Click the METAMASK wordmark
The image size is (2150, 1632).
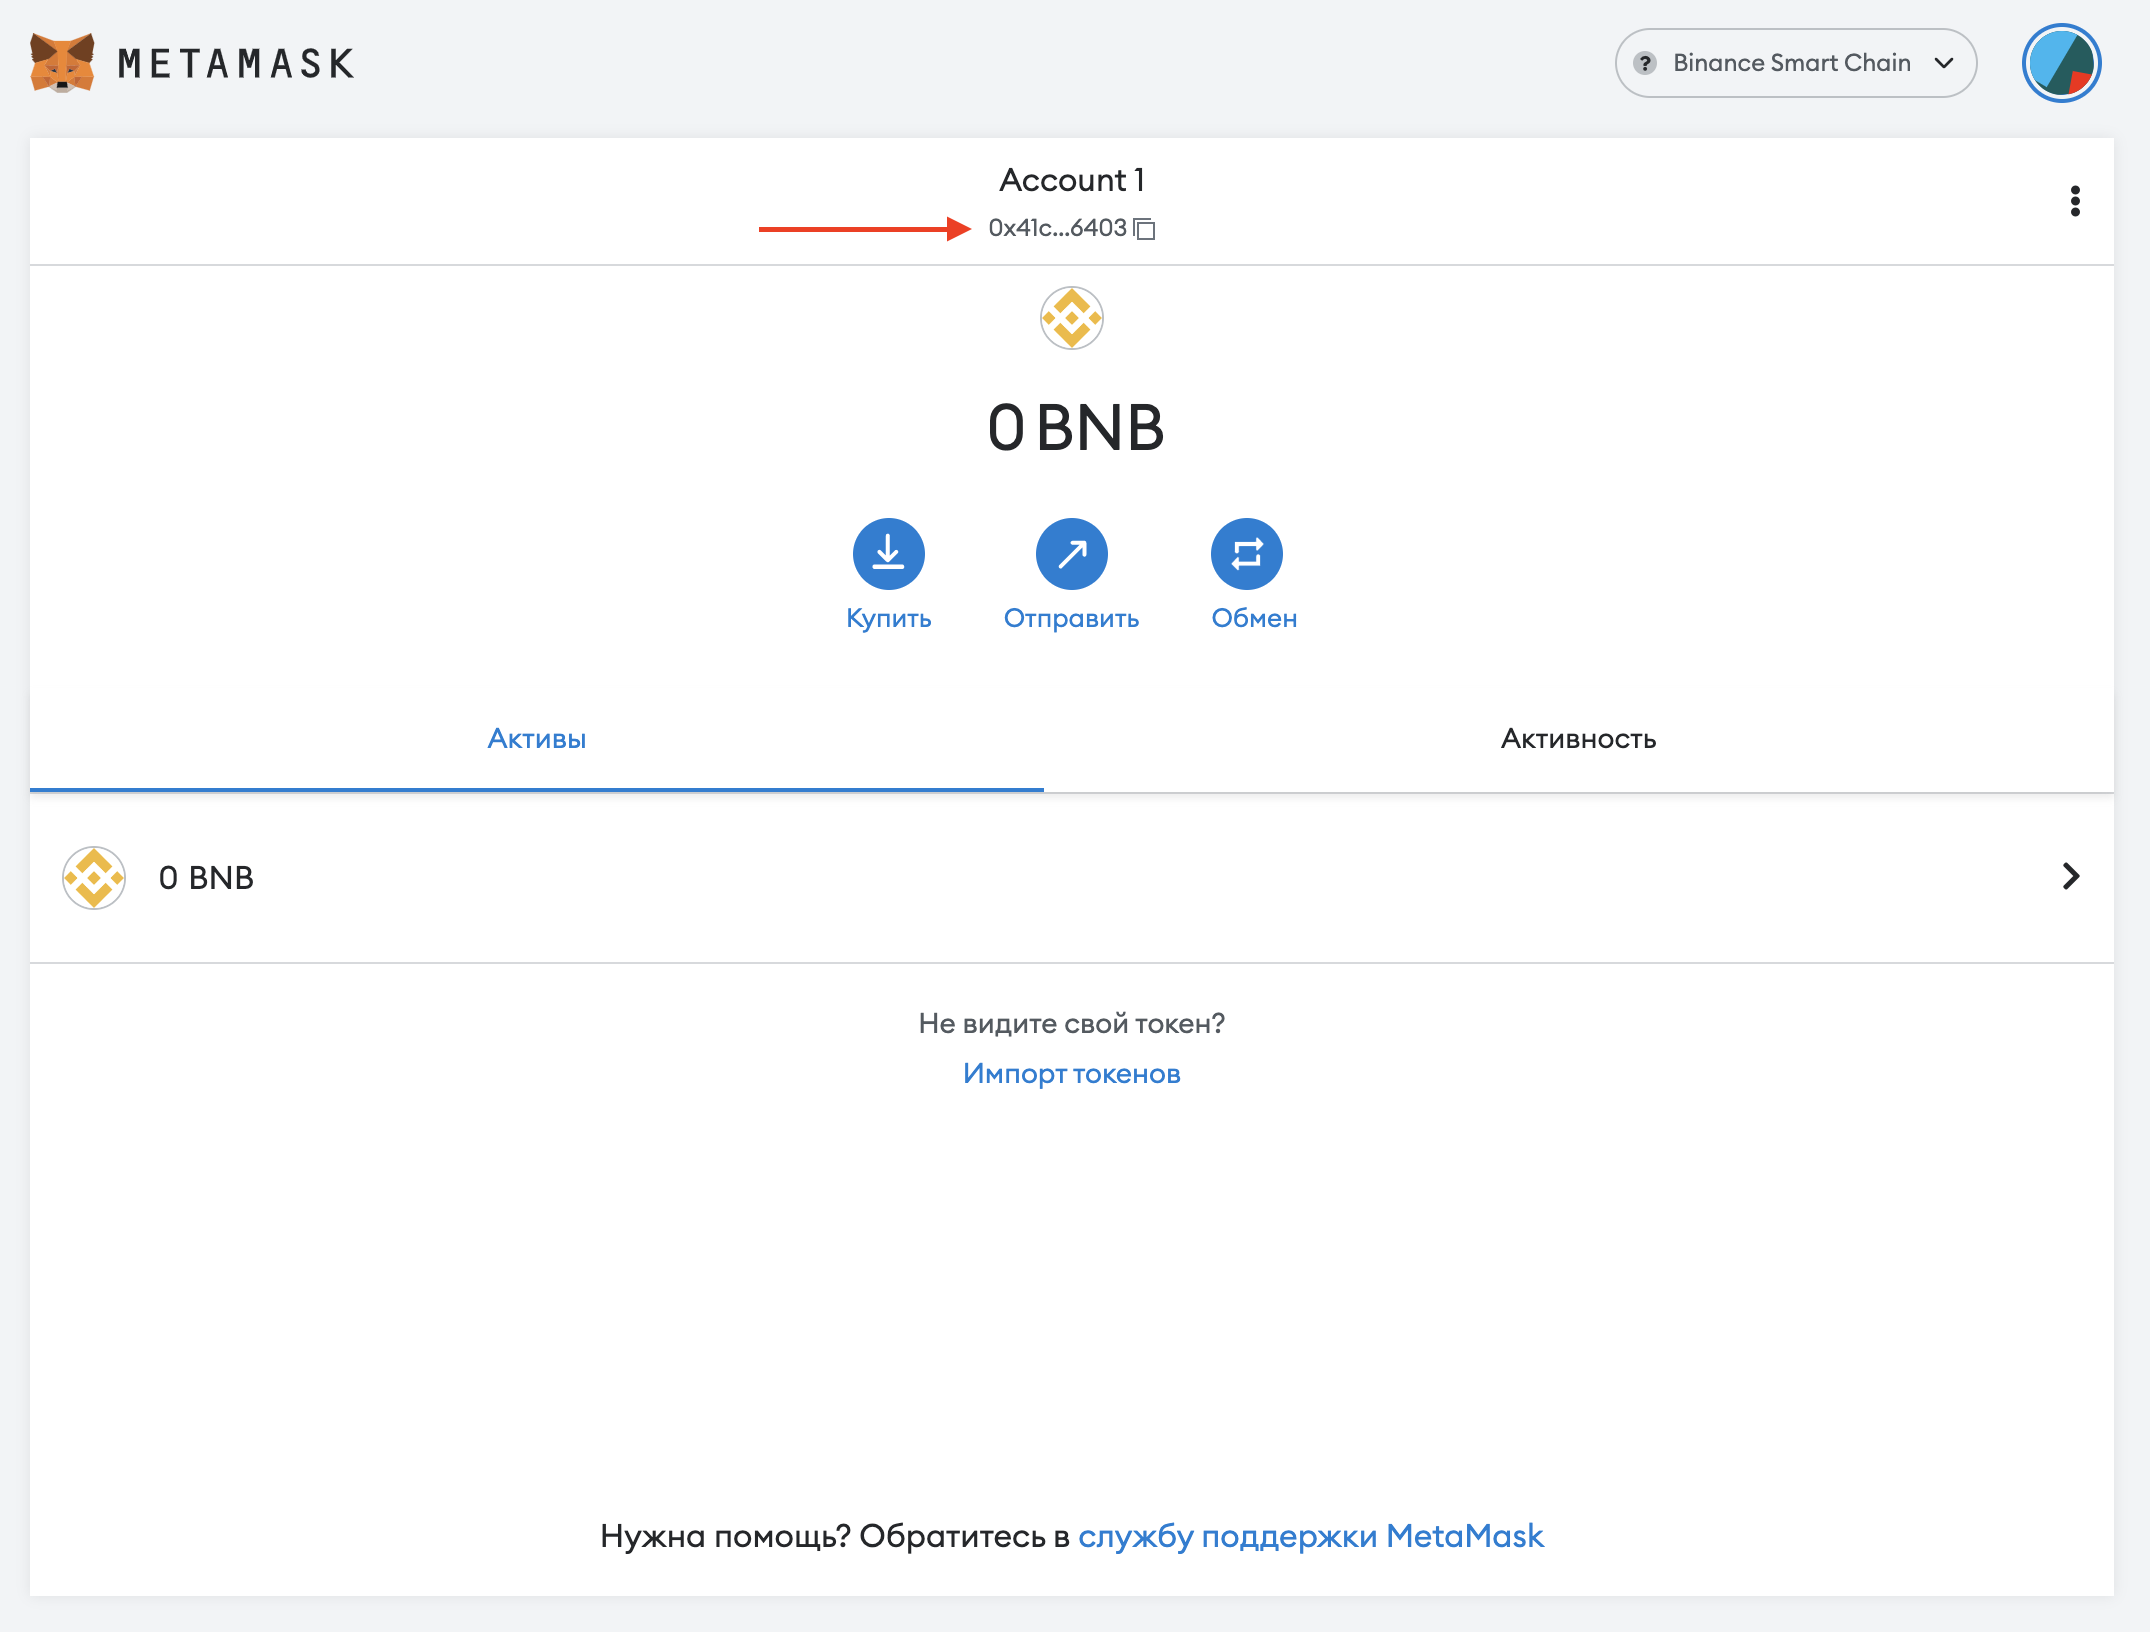236,64
